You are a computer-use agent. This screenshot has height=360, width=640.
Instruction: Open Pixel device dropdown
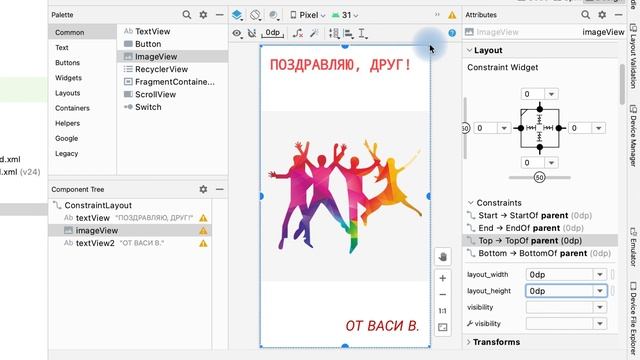[307, 15]
